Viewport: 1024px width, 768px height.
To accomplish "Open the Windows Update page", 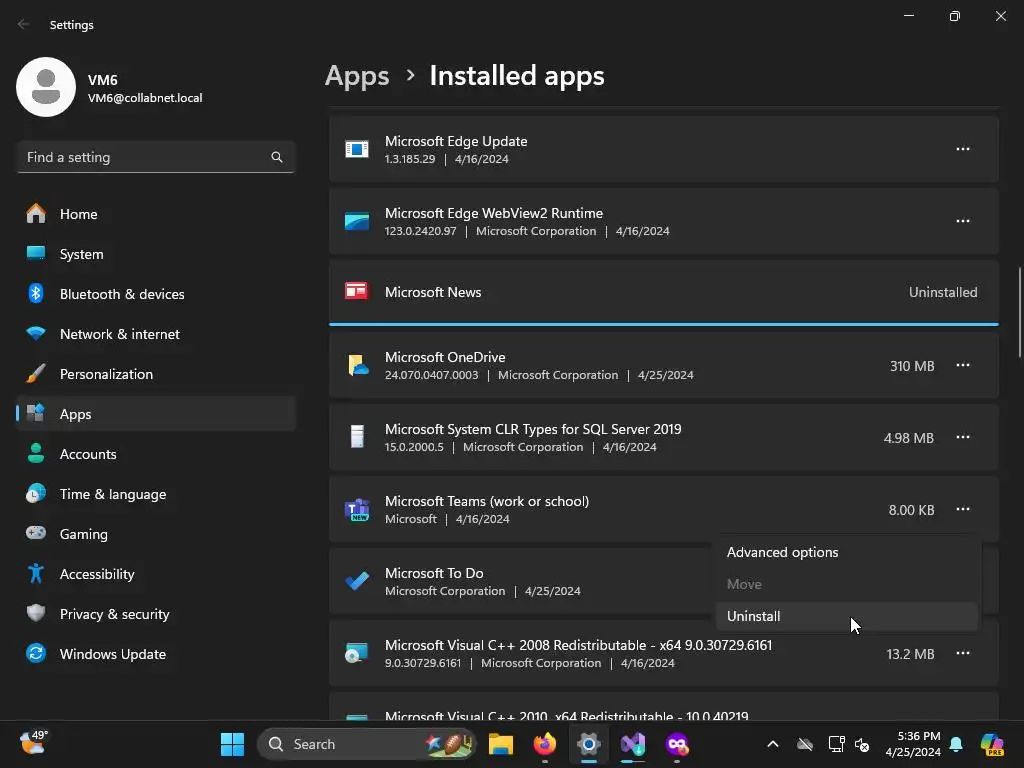I will pos(155,654).
